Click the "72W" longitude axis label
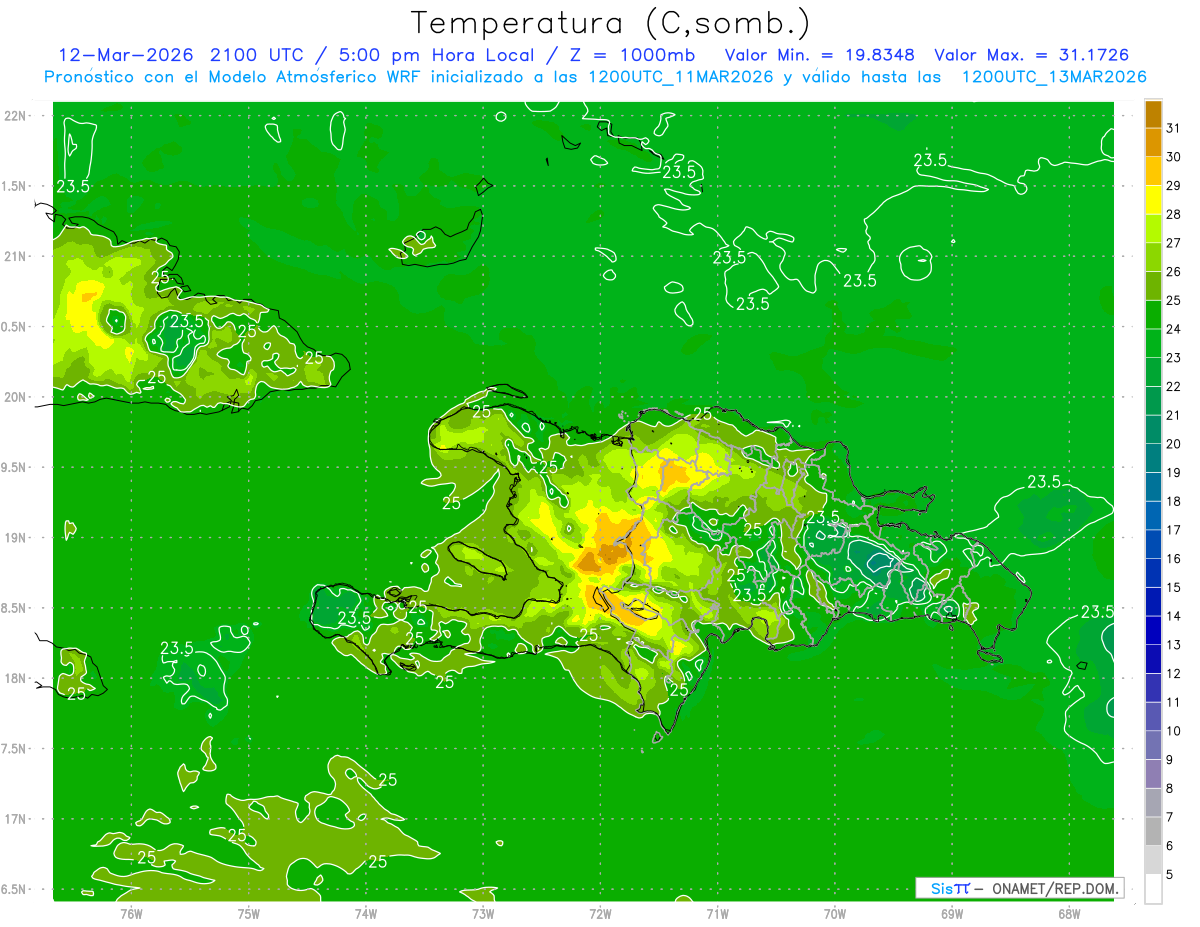The width and height of the screenshot is (1200, 927). pyautogui.click(x=600, y=914)
